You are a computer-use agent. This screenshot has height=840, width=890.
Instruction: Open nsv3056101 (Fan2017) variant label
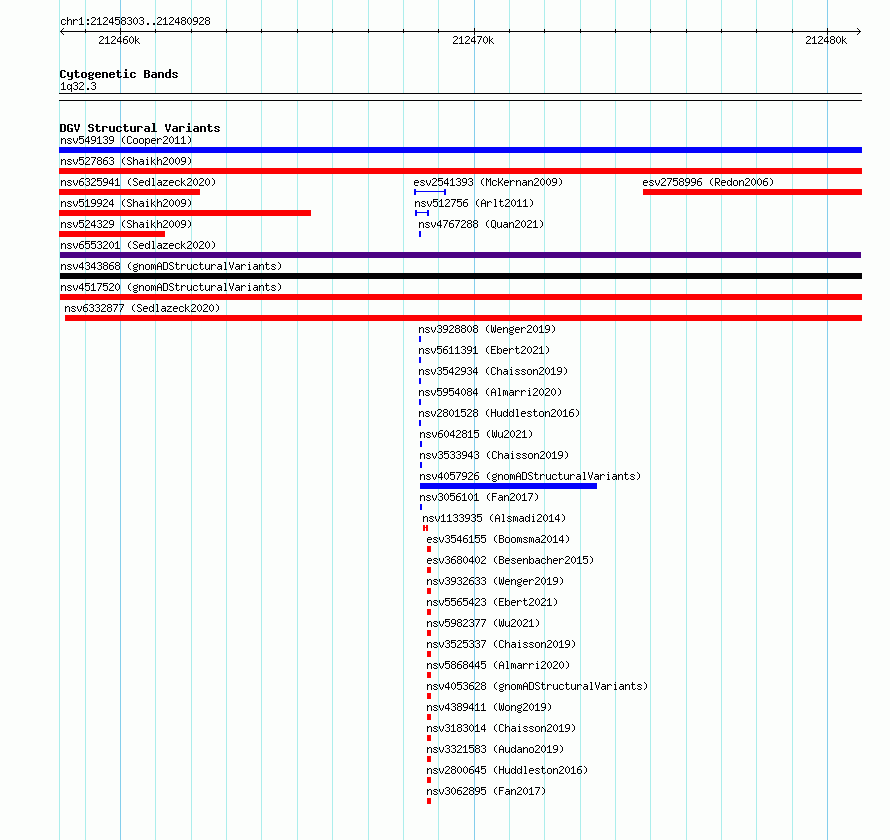[479, 497]
